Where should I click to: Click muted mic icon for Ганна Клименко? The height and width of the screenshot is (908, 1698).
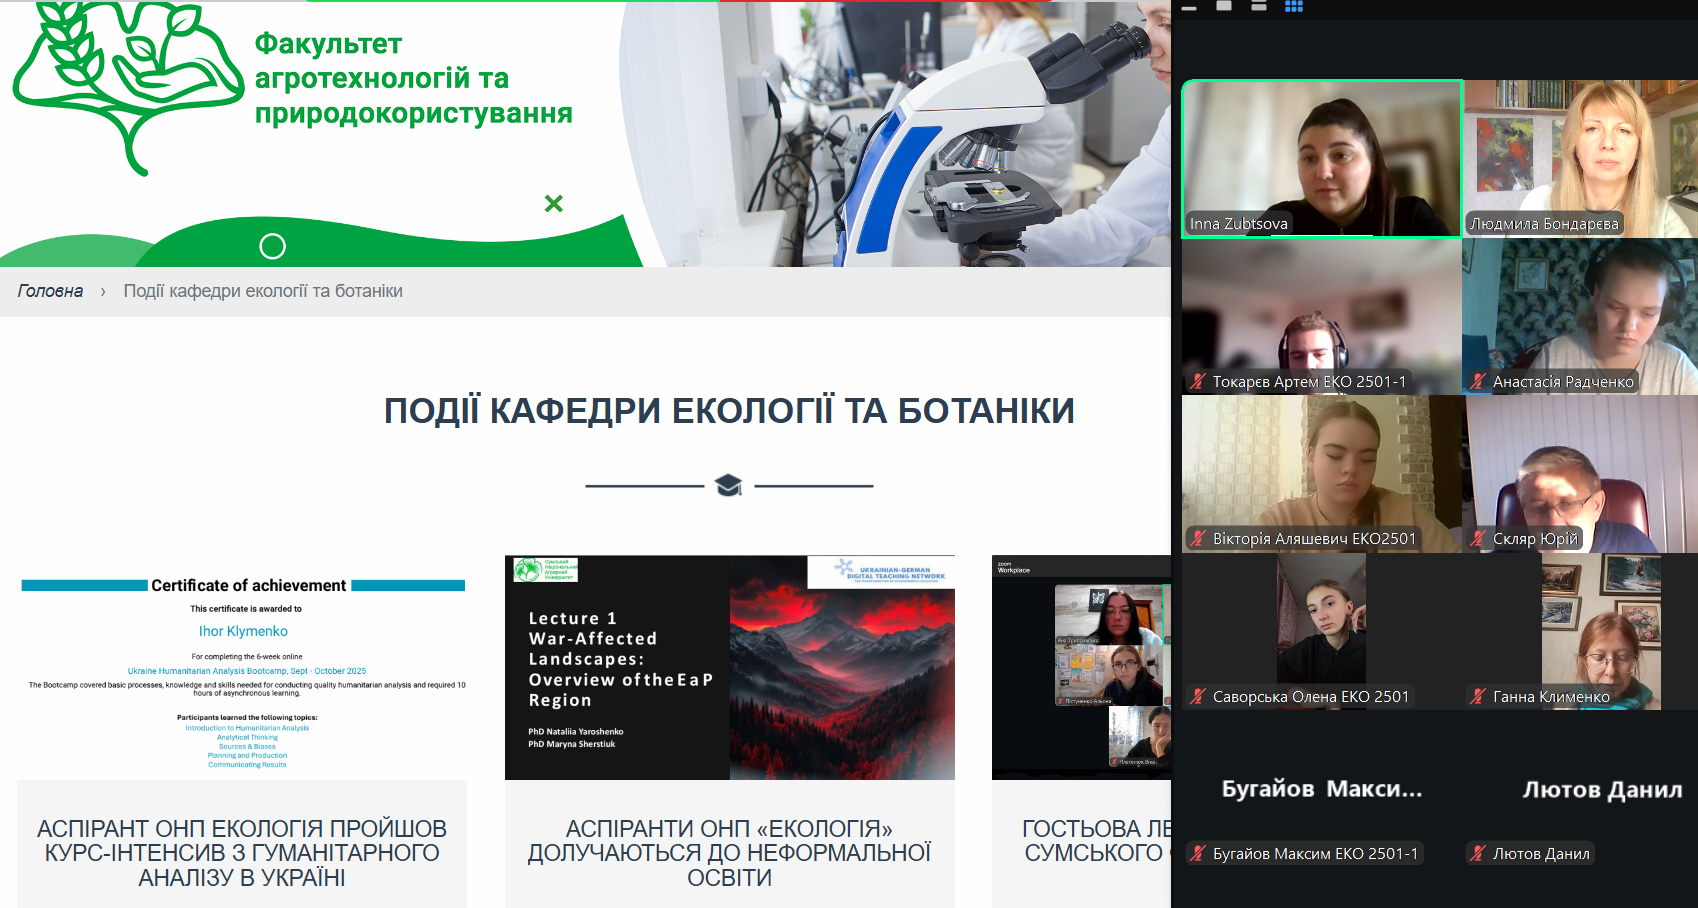(x=1478, y=696)
